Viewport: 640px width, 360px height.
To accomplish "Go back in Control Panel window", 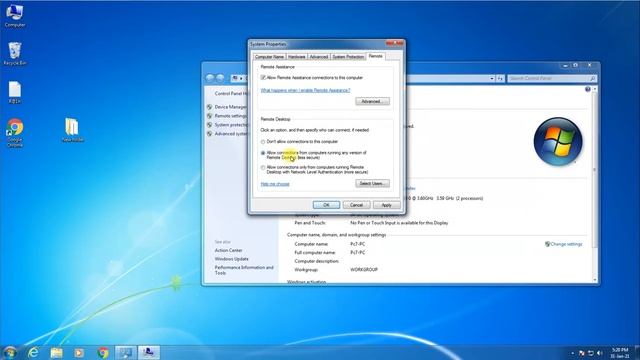I will (210, 78).
